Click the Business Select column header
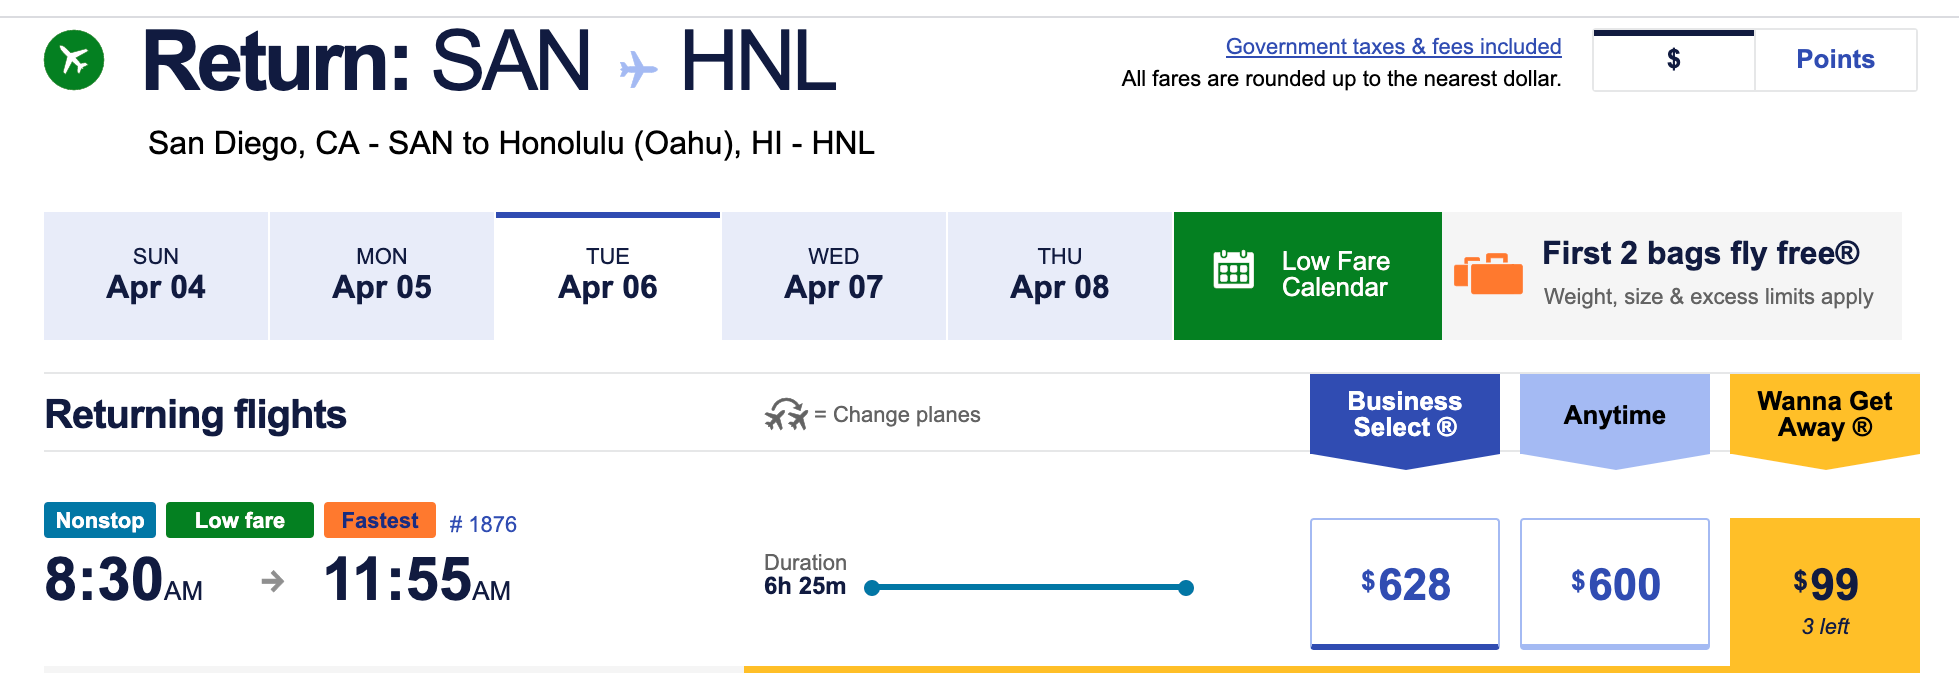Image resolution: width=1959 pixels, height=673 pixels. click(1404, 415)
